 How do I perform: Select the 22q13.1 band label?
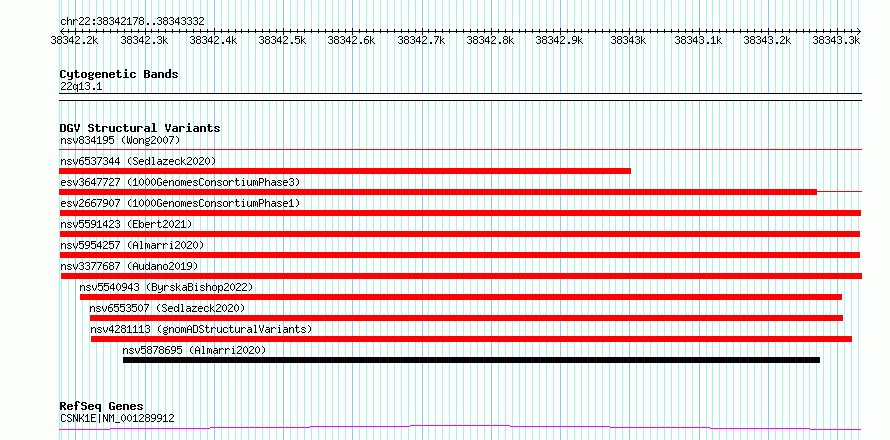pos(81,87)
